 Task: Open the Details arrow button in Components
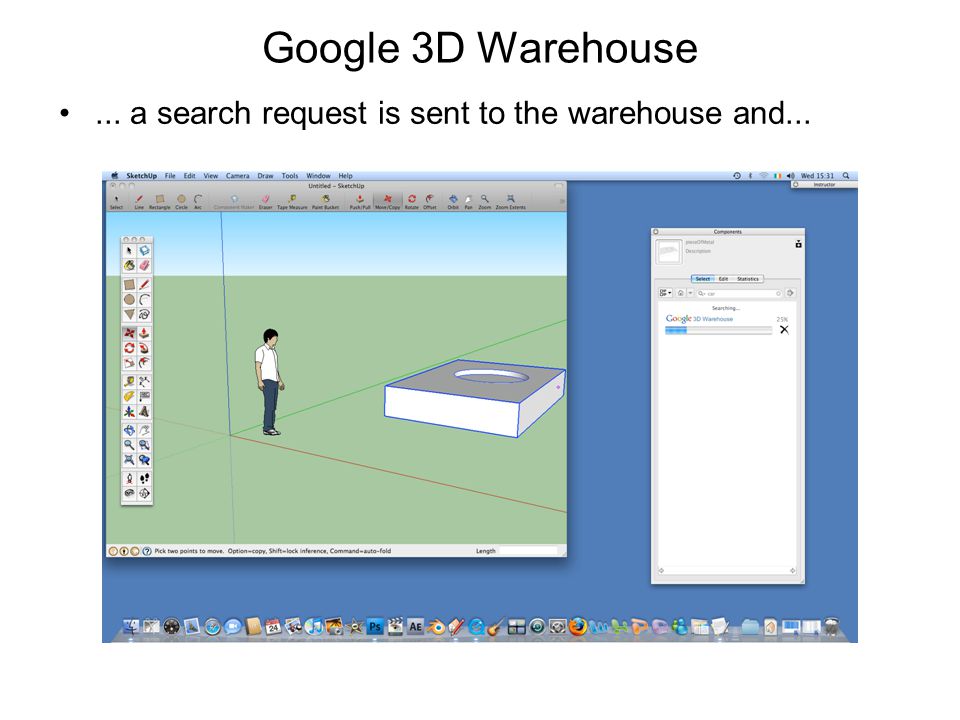[790, 293]
